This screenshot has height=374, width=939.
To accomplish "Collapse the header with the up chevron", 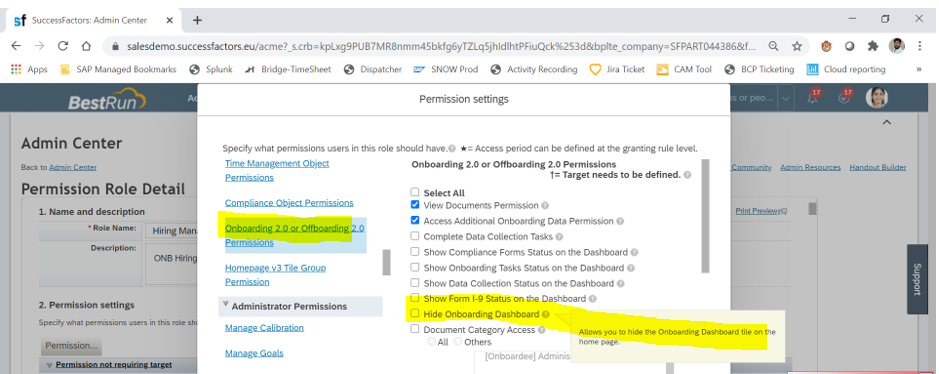I will 887,123.
